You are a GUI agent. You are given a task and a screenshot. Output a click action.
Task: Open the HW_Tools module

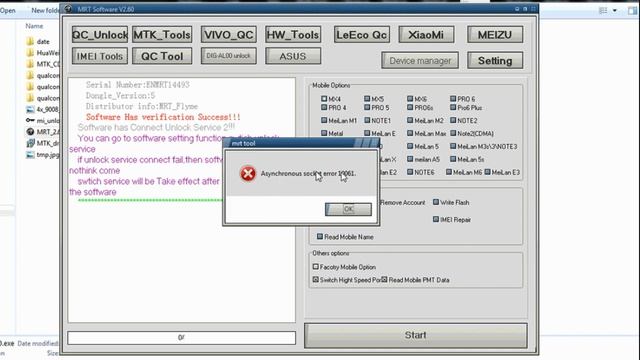click(293, 35)
